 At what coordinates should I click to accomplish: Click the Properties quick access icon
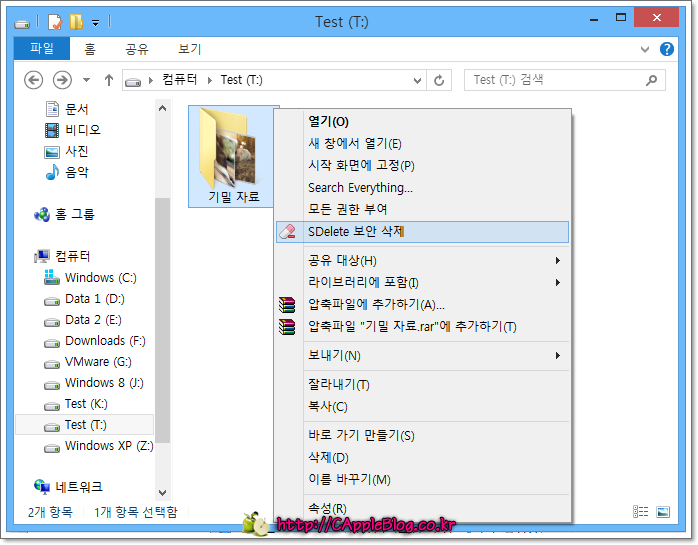(x=55, y=21)
